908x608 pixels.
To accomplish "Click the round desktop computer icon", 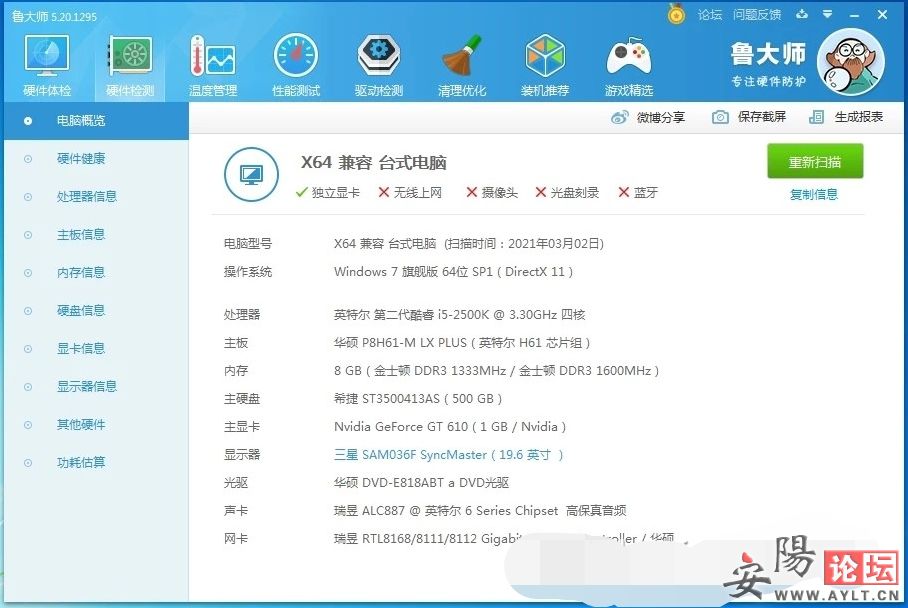I will [x=251, y=174].
